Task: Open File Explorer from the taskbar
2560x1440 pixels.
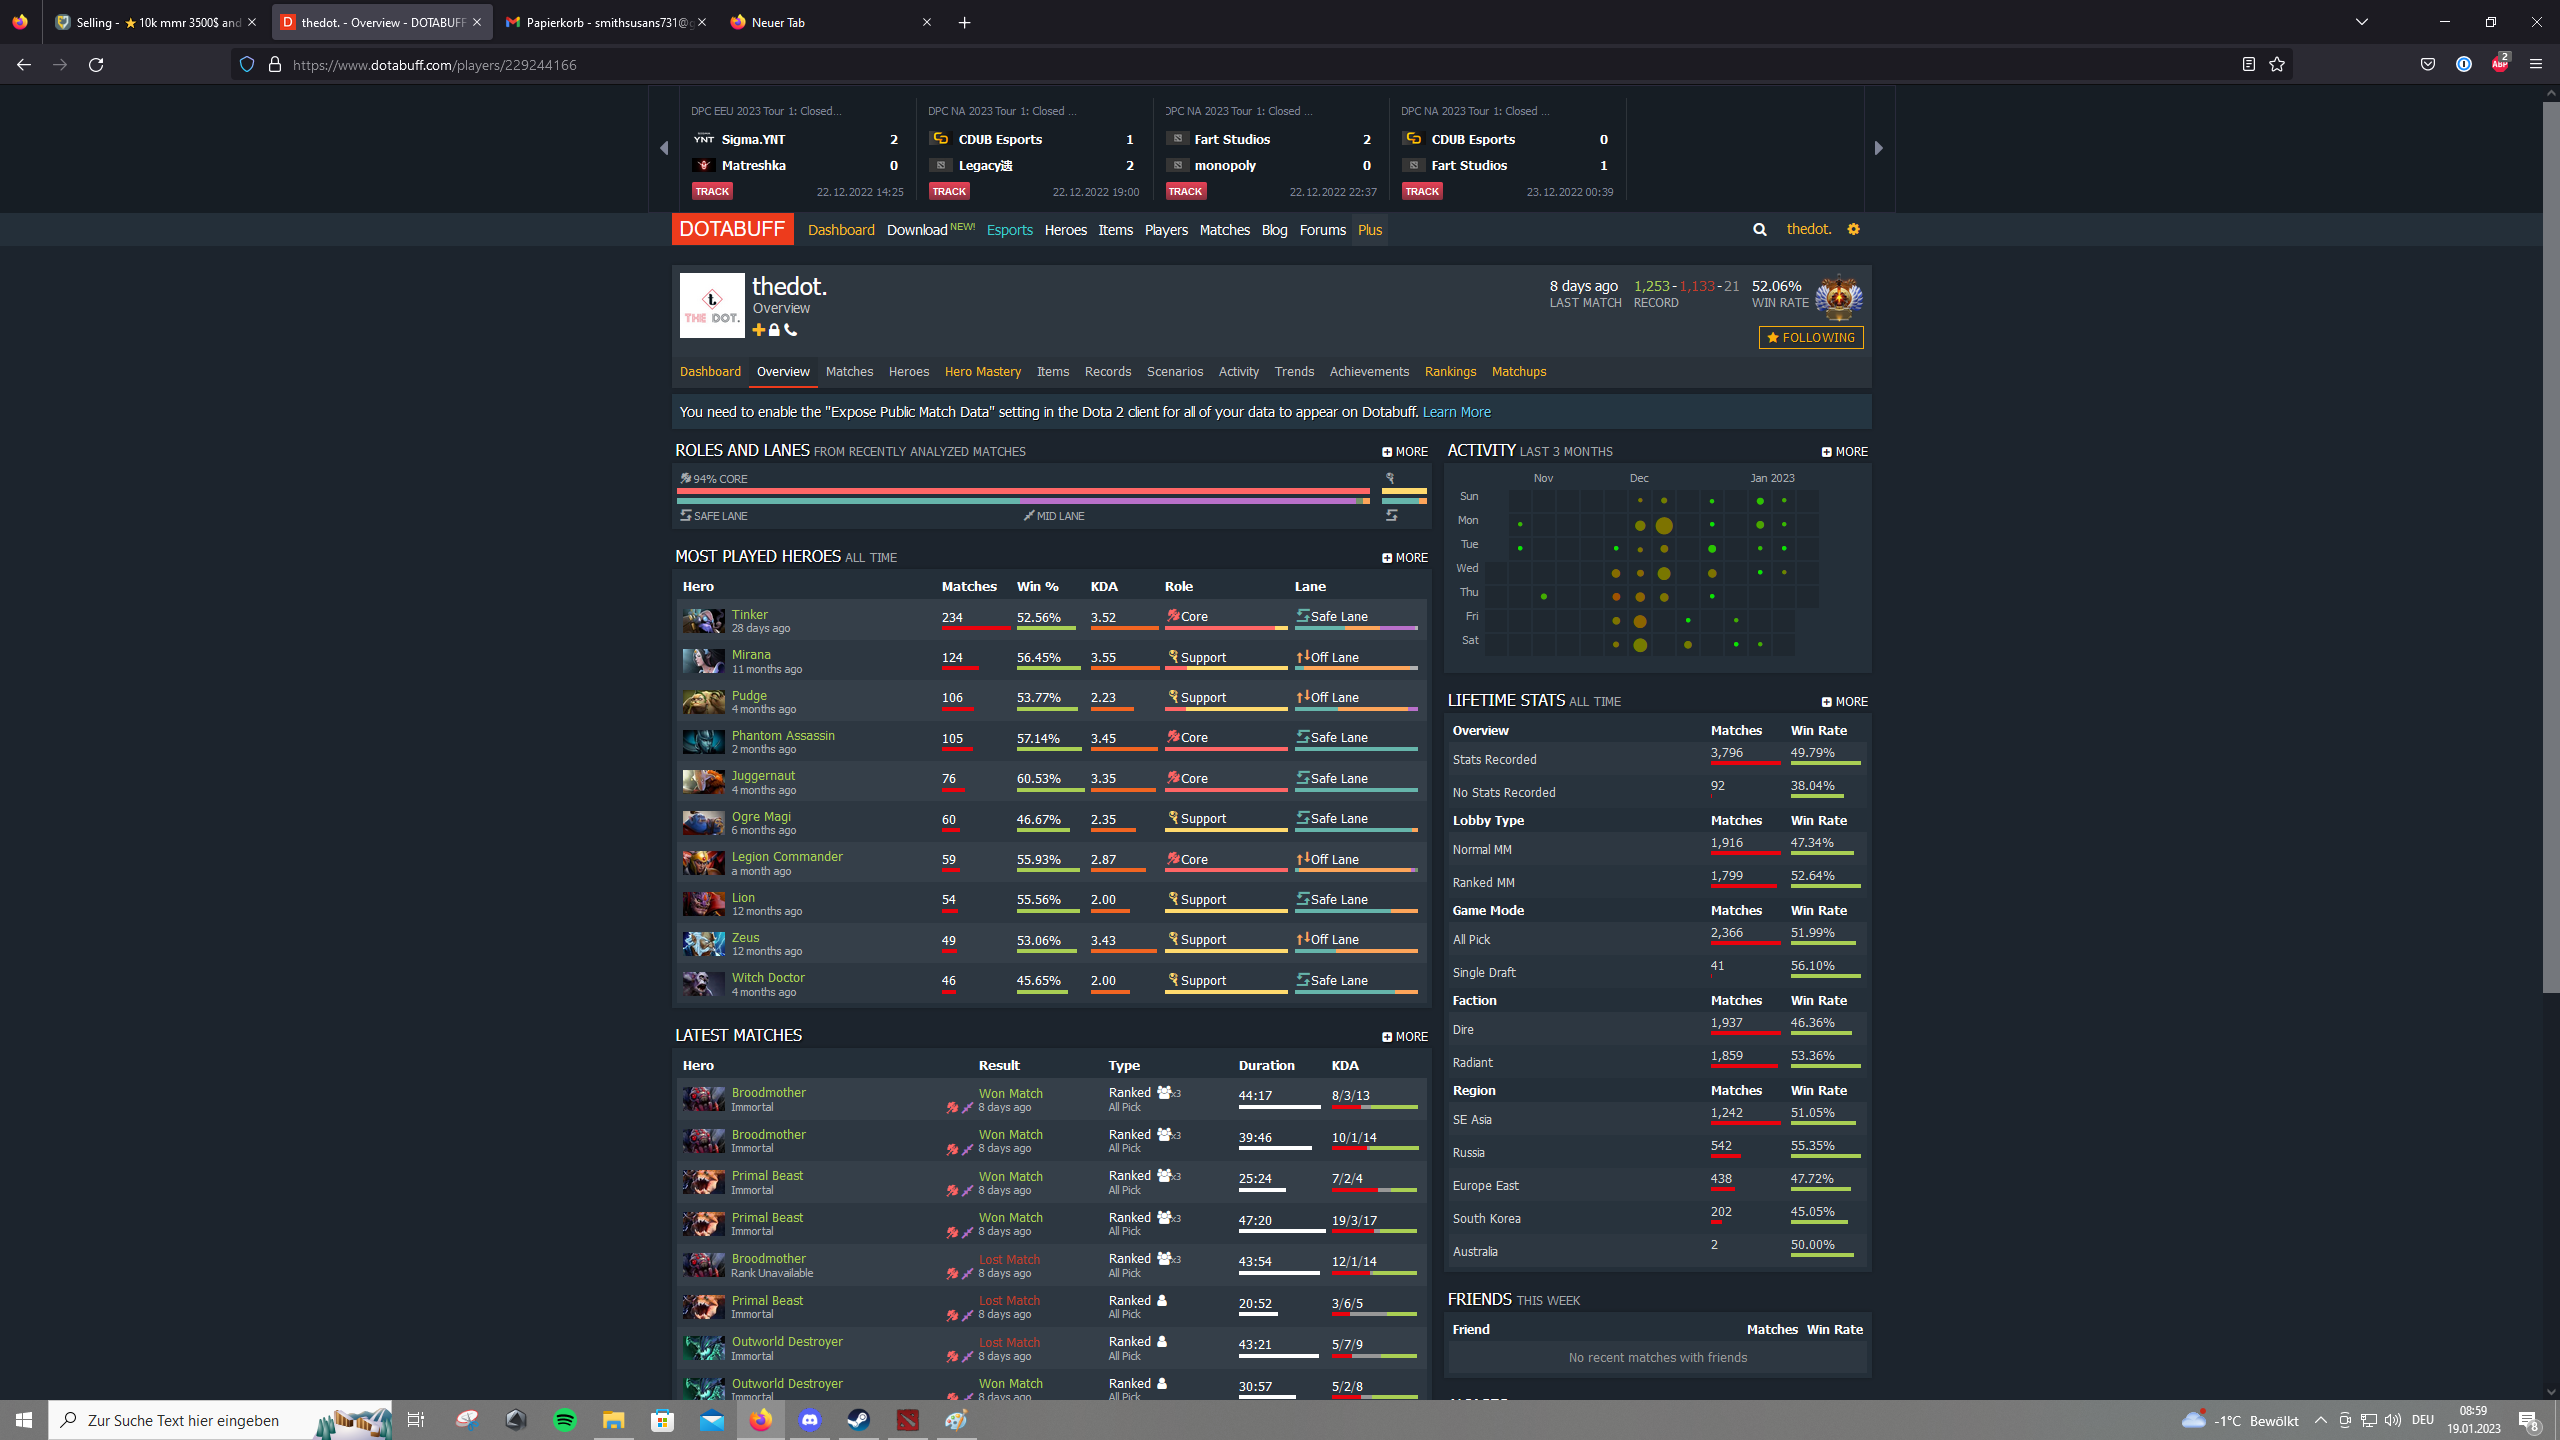Action: pos(614,1420)
